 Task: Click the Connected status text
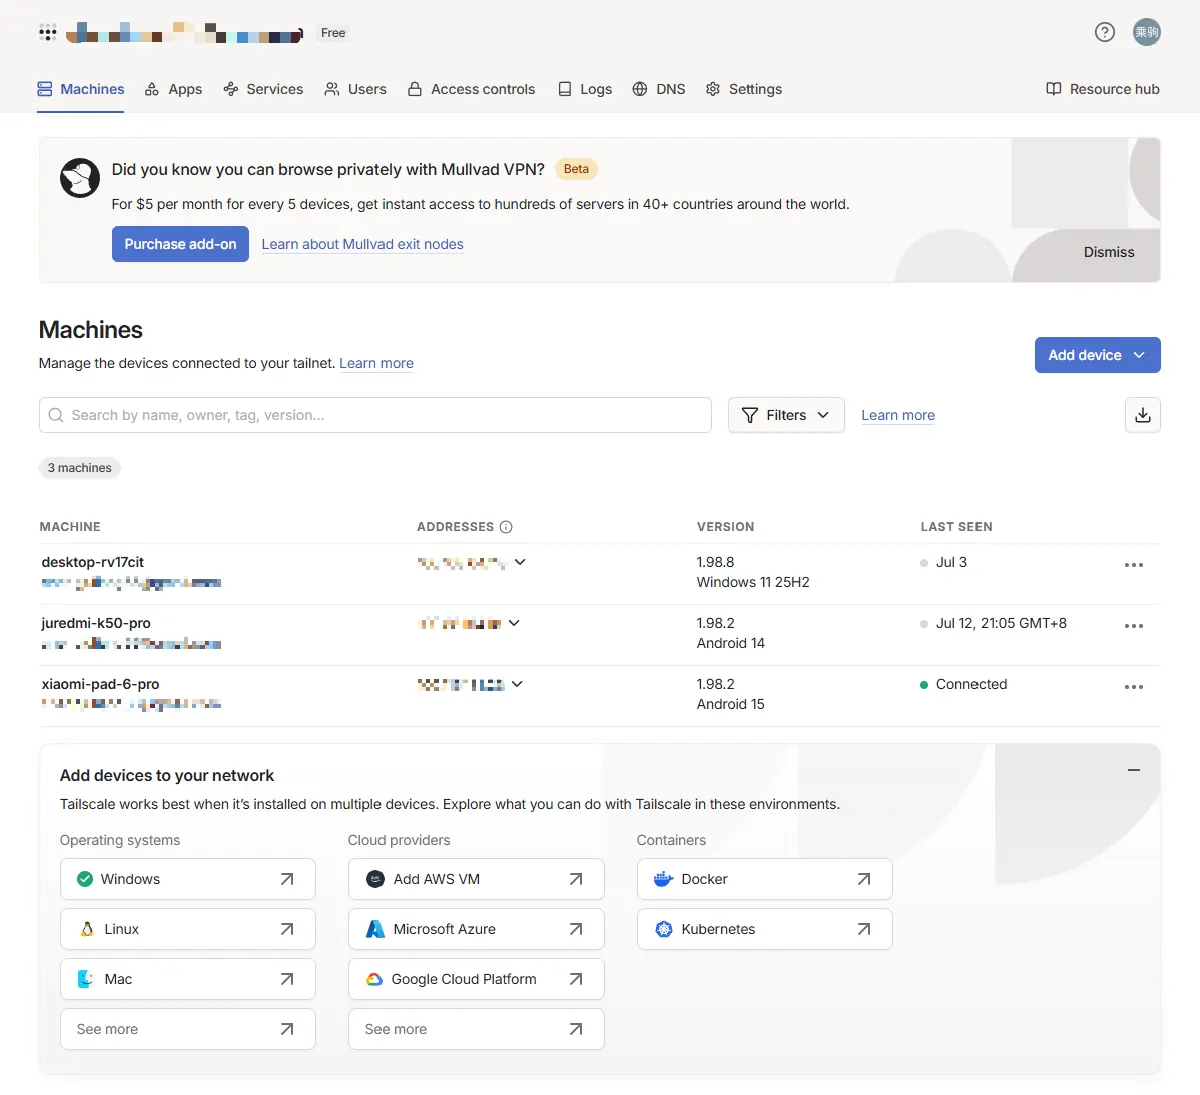(971, 684)
